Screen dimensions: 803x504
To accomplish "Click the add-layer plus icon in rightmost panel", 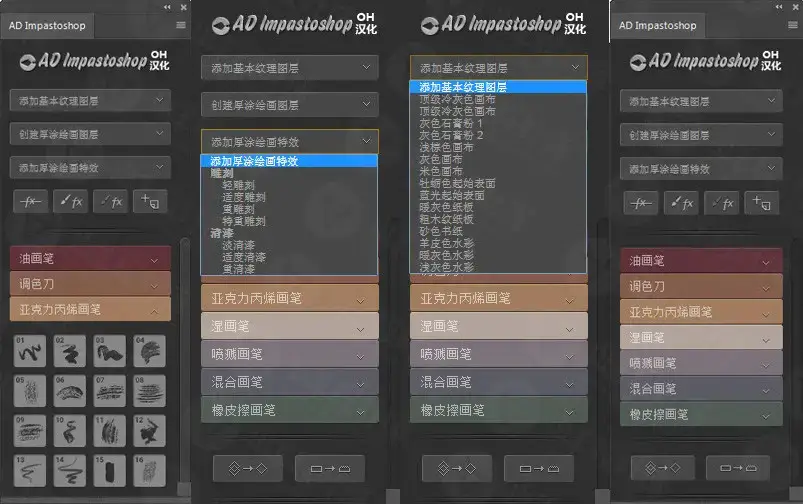I will (762, 203).
